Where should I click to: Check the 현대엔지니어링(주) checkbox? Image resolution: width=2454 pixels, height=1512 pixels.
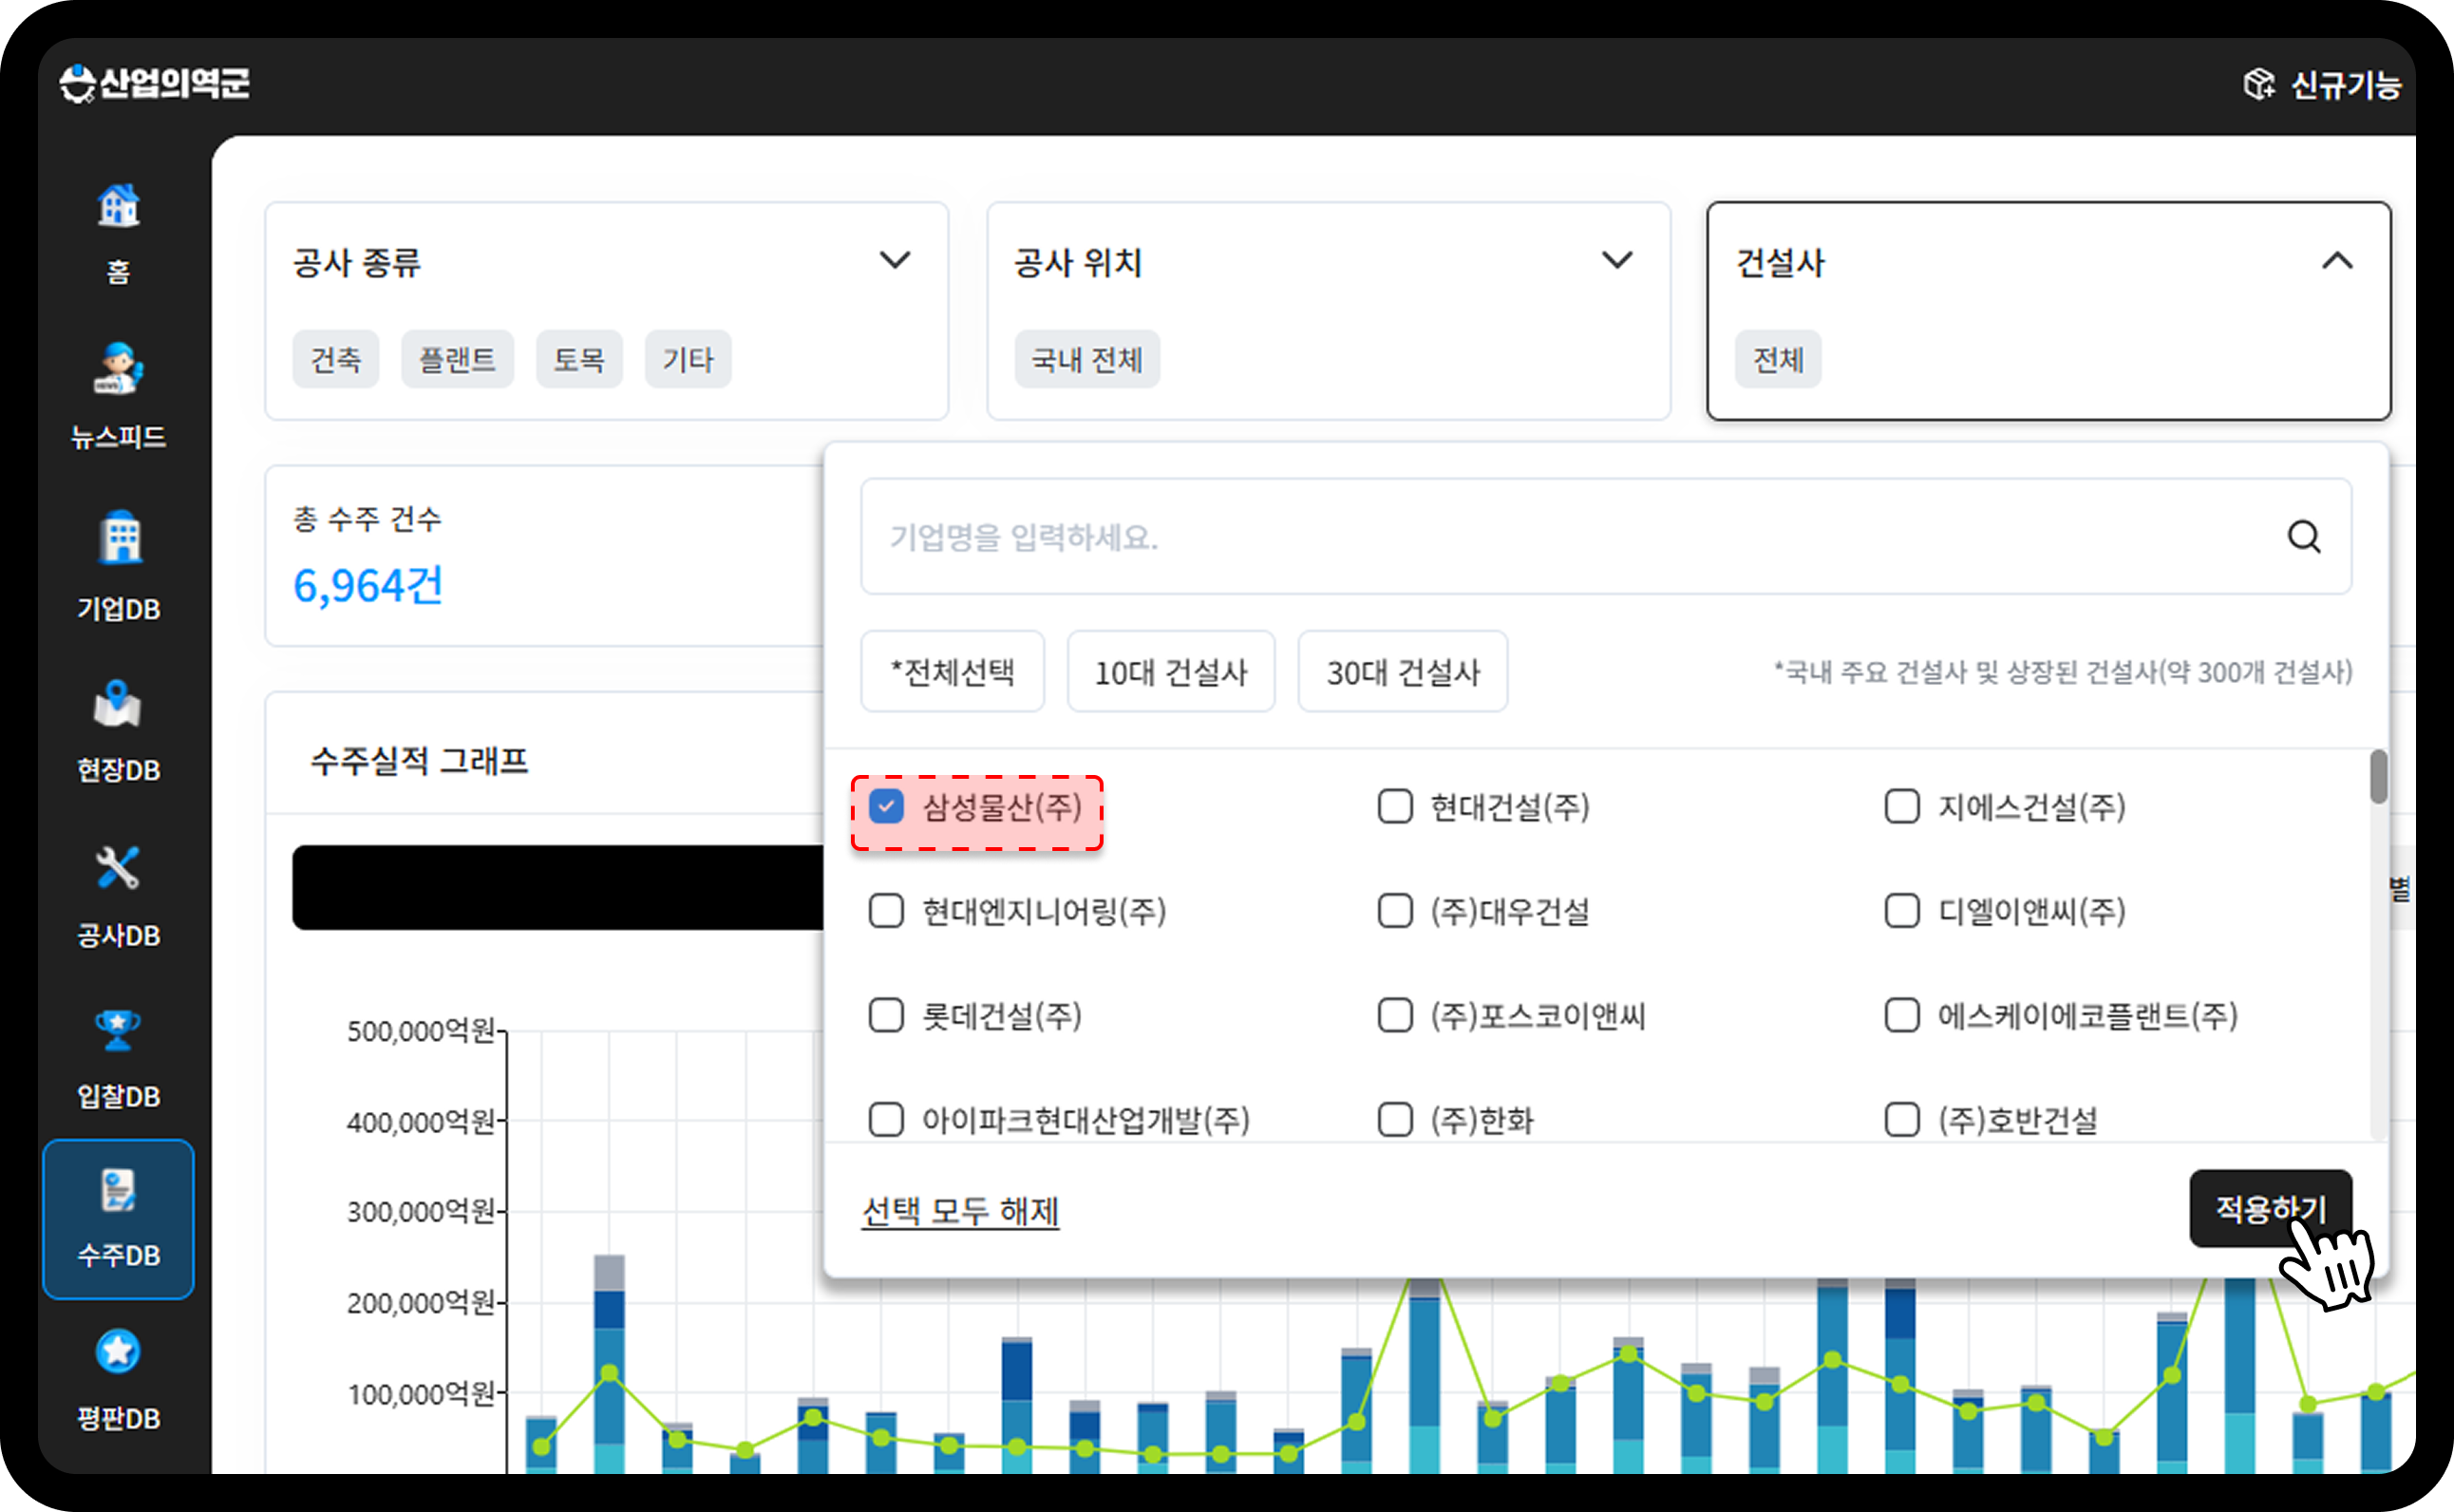click(x=886, y=911)
